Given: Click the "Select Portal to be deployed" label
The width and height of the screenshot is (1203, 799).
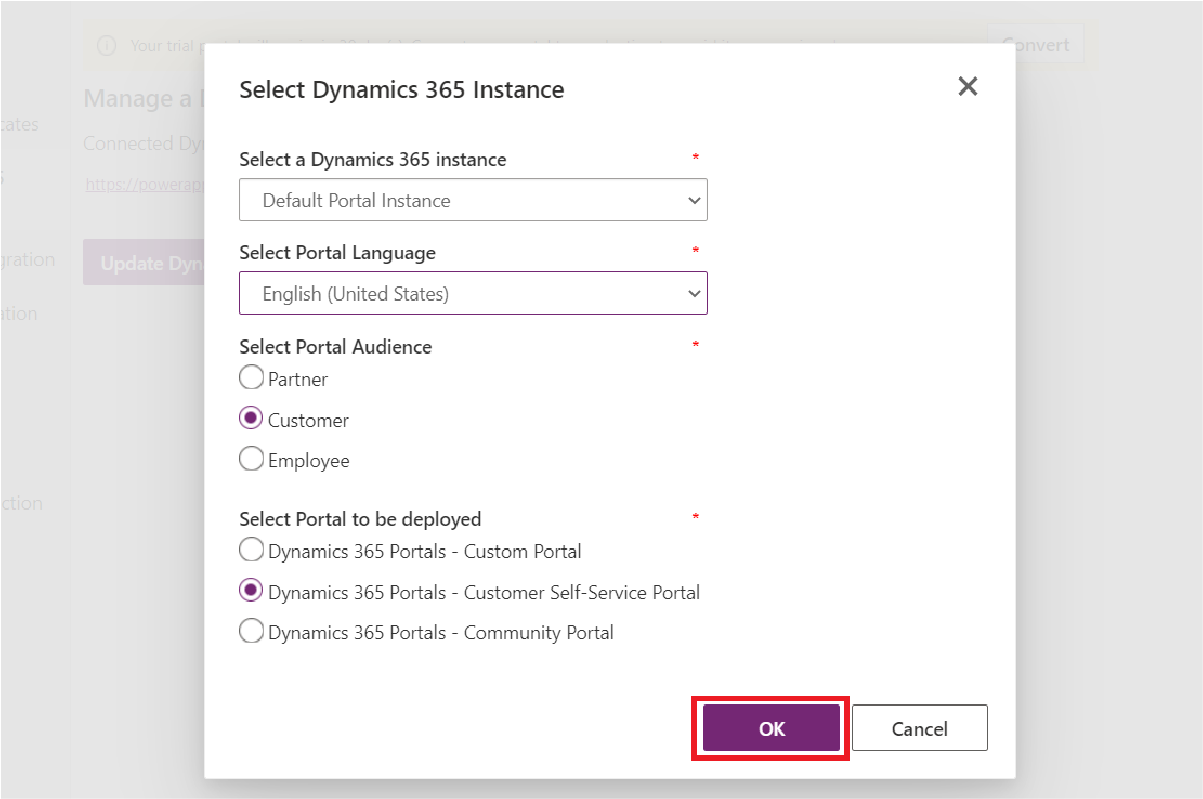Looking at the screenshot, I should click(360, 519).
